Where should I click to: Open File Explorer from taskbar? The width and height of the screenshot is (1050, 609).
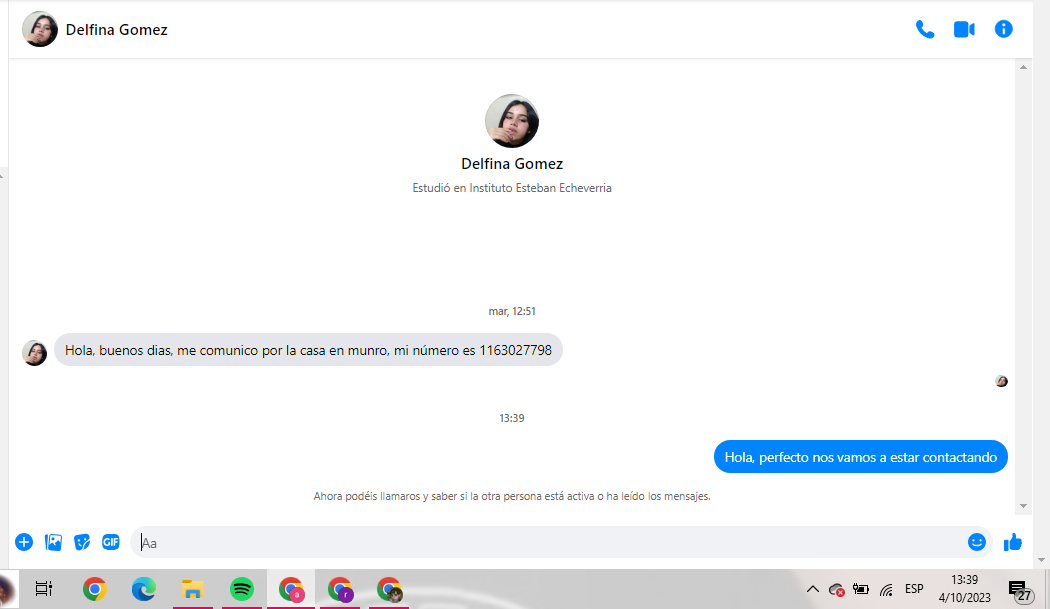pos(193,589)
